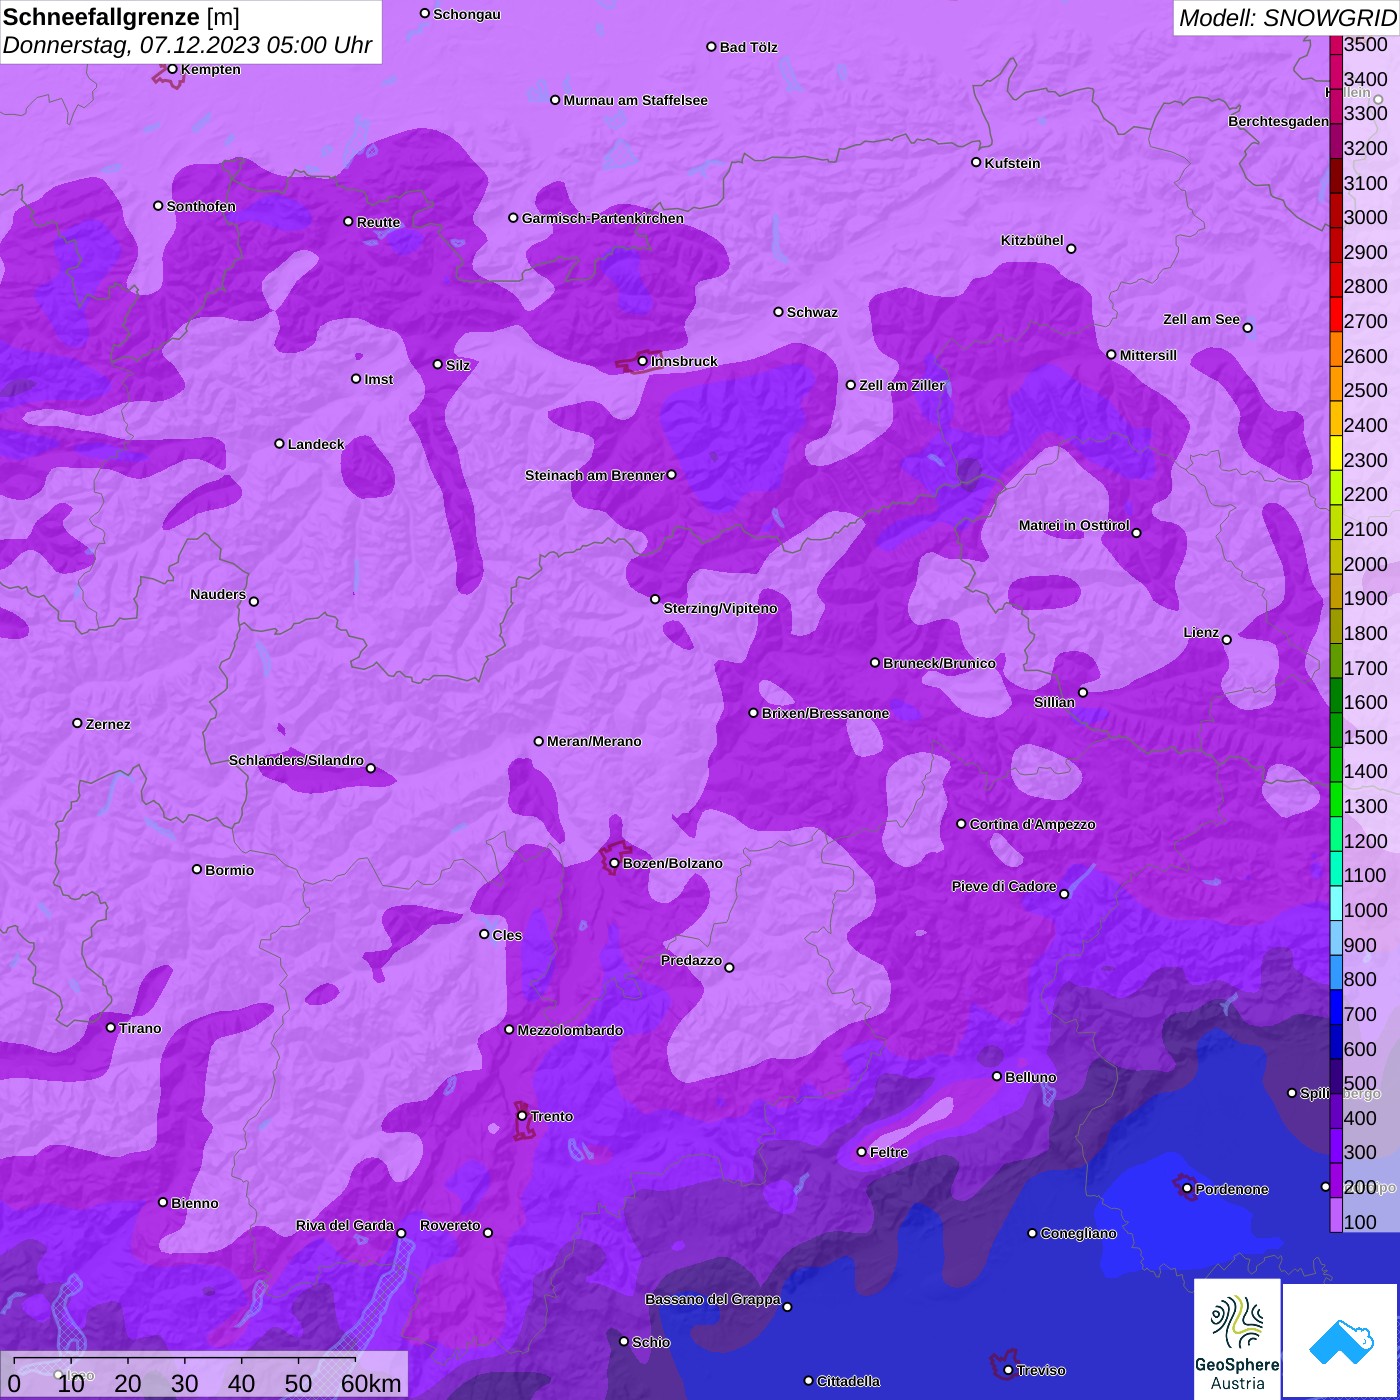The image size is (1400, 1400).
Task: Click the 60km scale bar label
Action: point(371,1383)
